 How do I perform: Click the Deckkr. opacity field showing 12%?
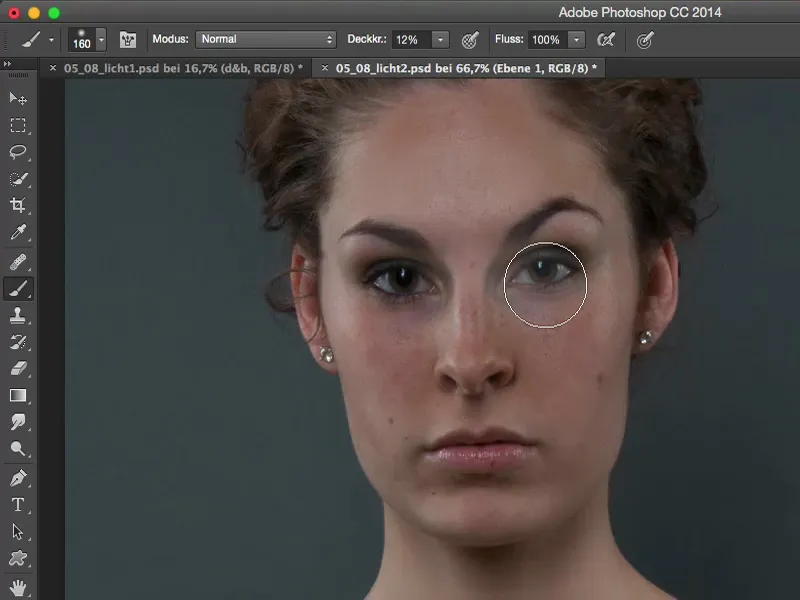pos(411,40)
